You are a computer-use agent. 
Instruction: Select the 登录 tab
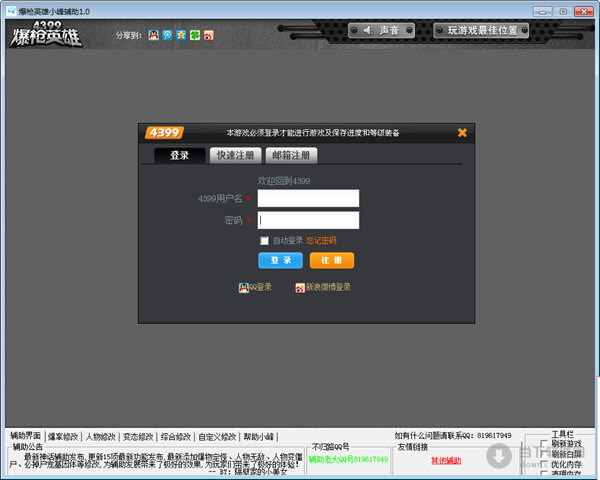[x=179, y=155]
